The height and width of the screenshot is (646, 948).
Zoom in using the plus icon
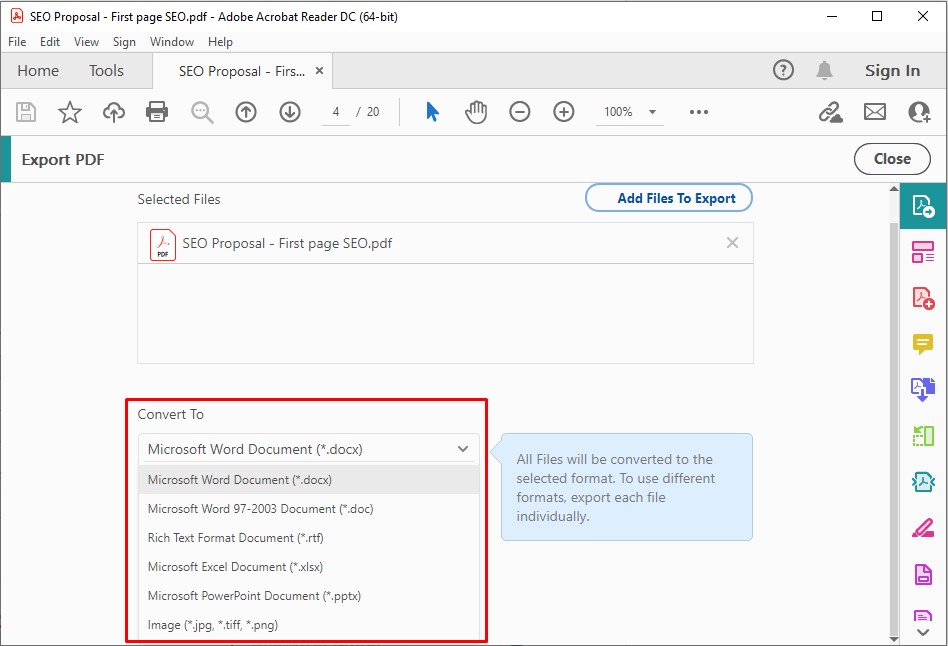point(564,112)
